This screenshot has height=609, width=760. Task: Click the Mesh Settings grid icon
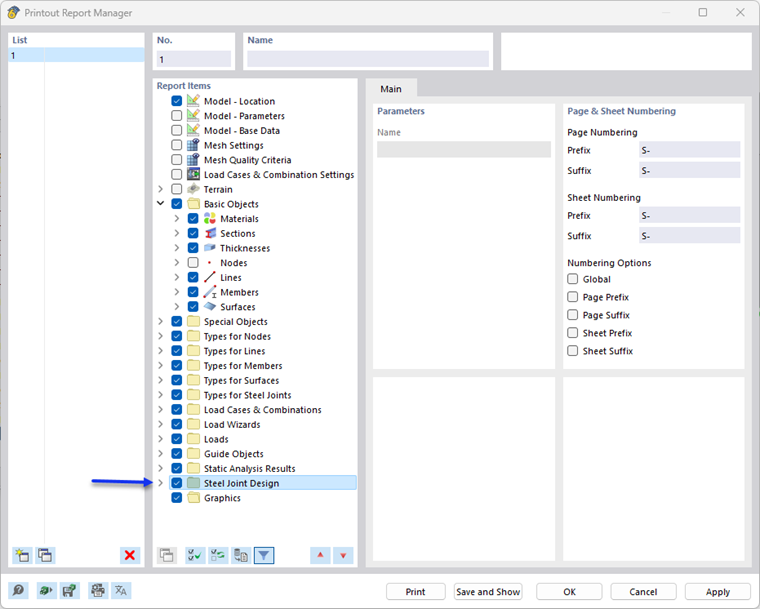click(x=193, y=145)
